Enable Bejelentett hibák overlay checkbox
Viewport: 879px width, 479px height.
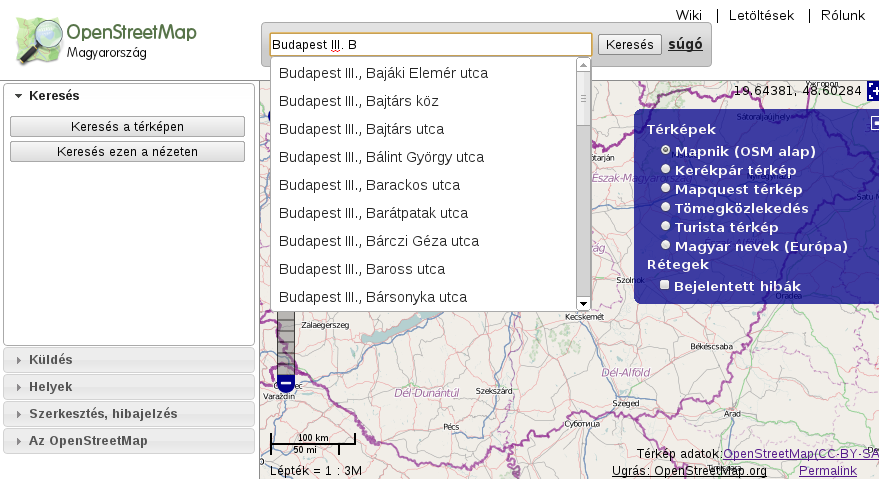(665, 285)
